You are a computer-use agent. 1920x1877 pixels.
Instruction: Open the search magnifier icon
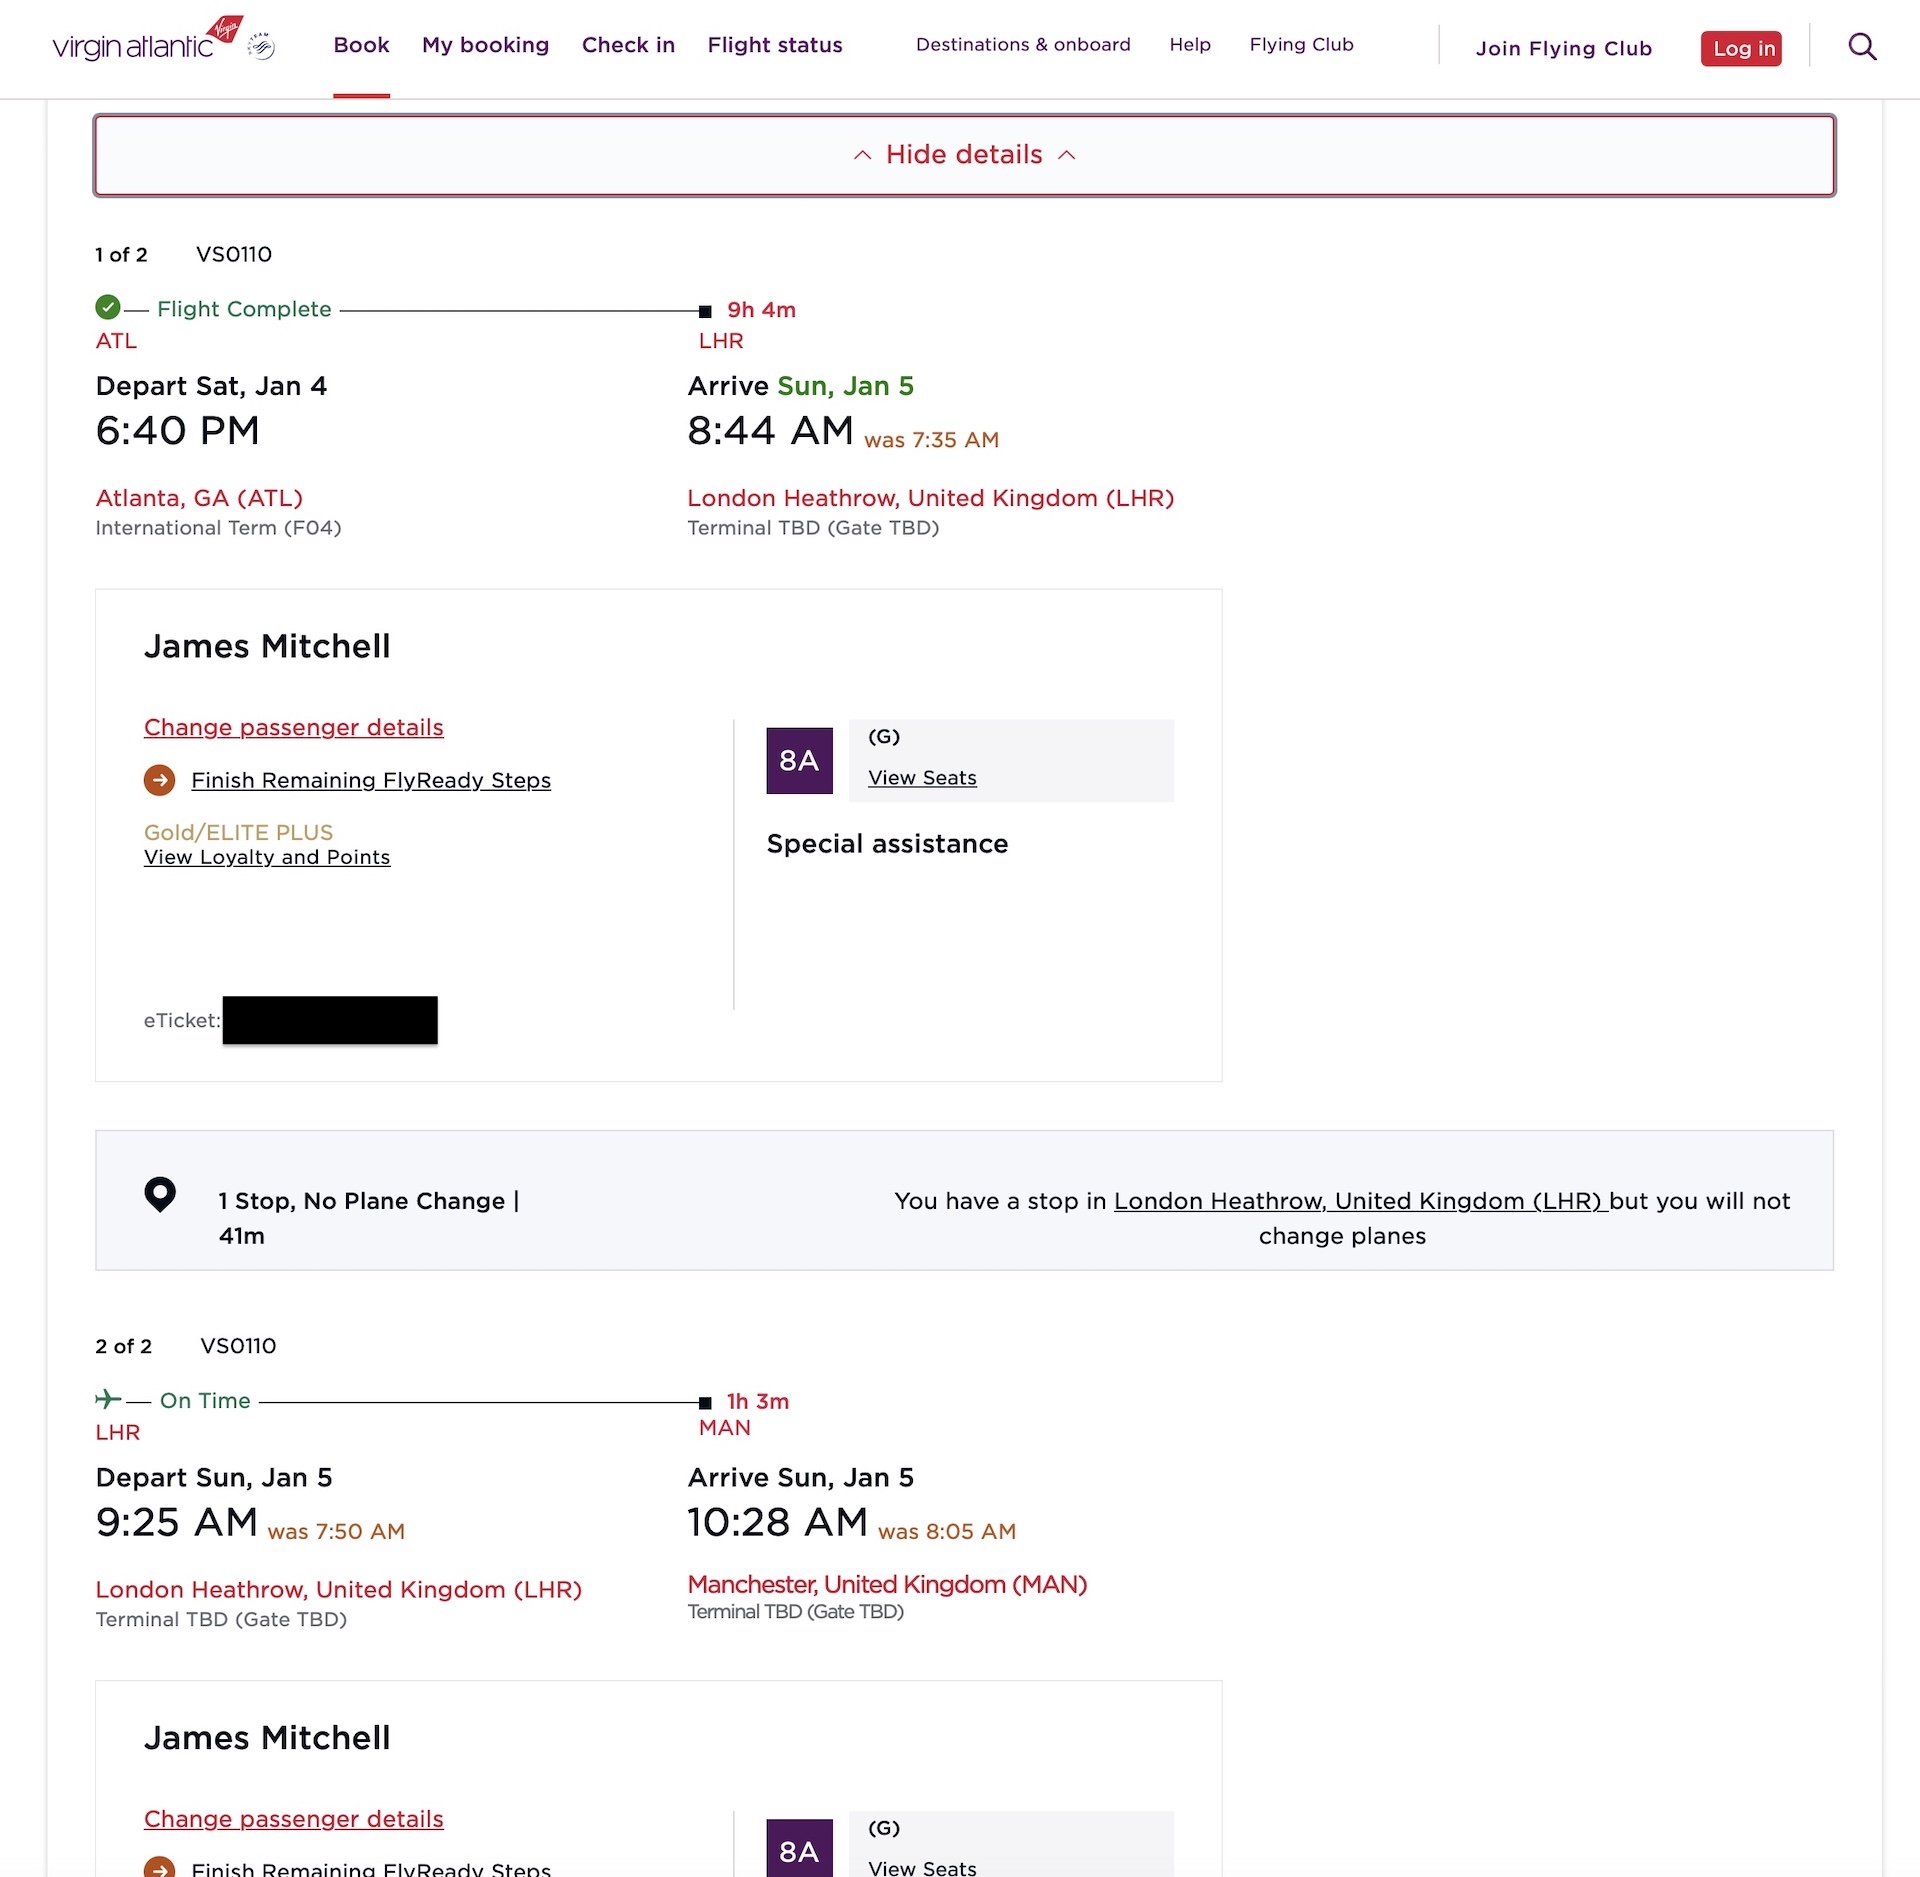1861,46
